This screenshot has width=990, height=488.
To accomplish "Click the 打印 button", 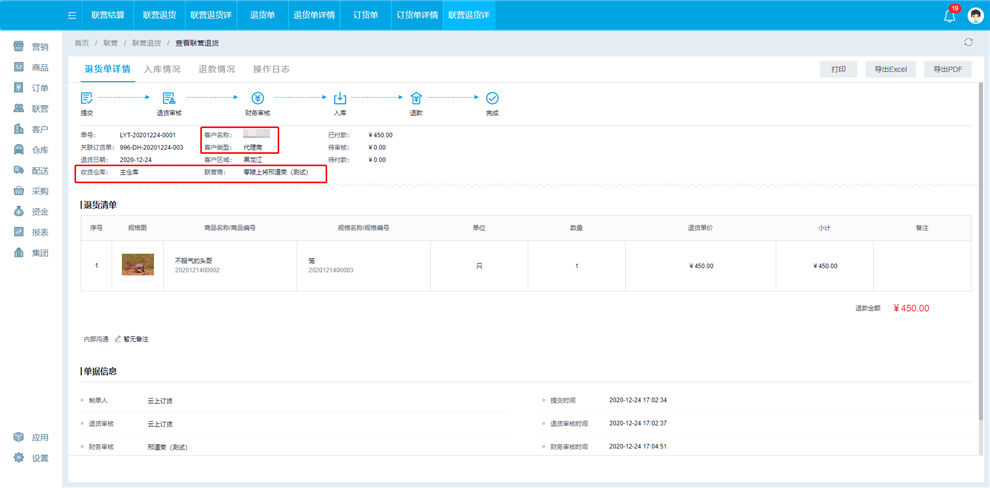I will coord(838,69).
